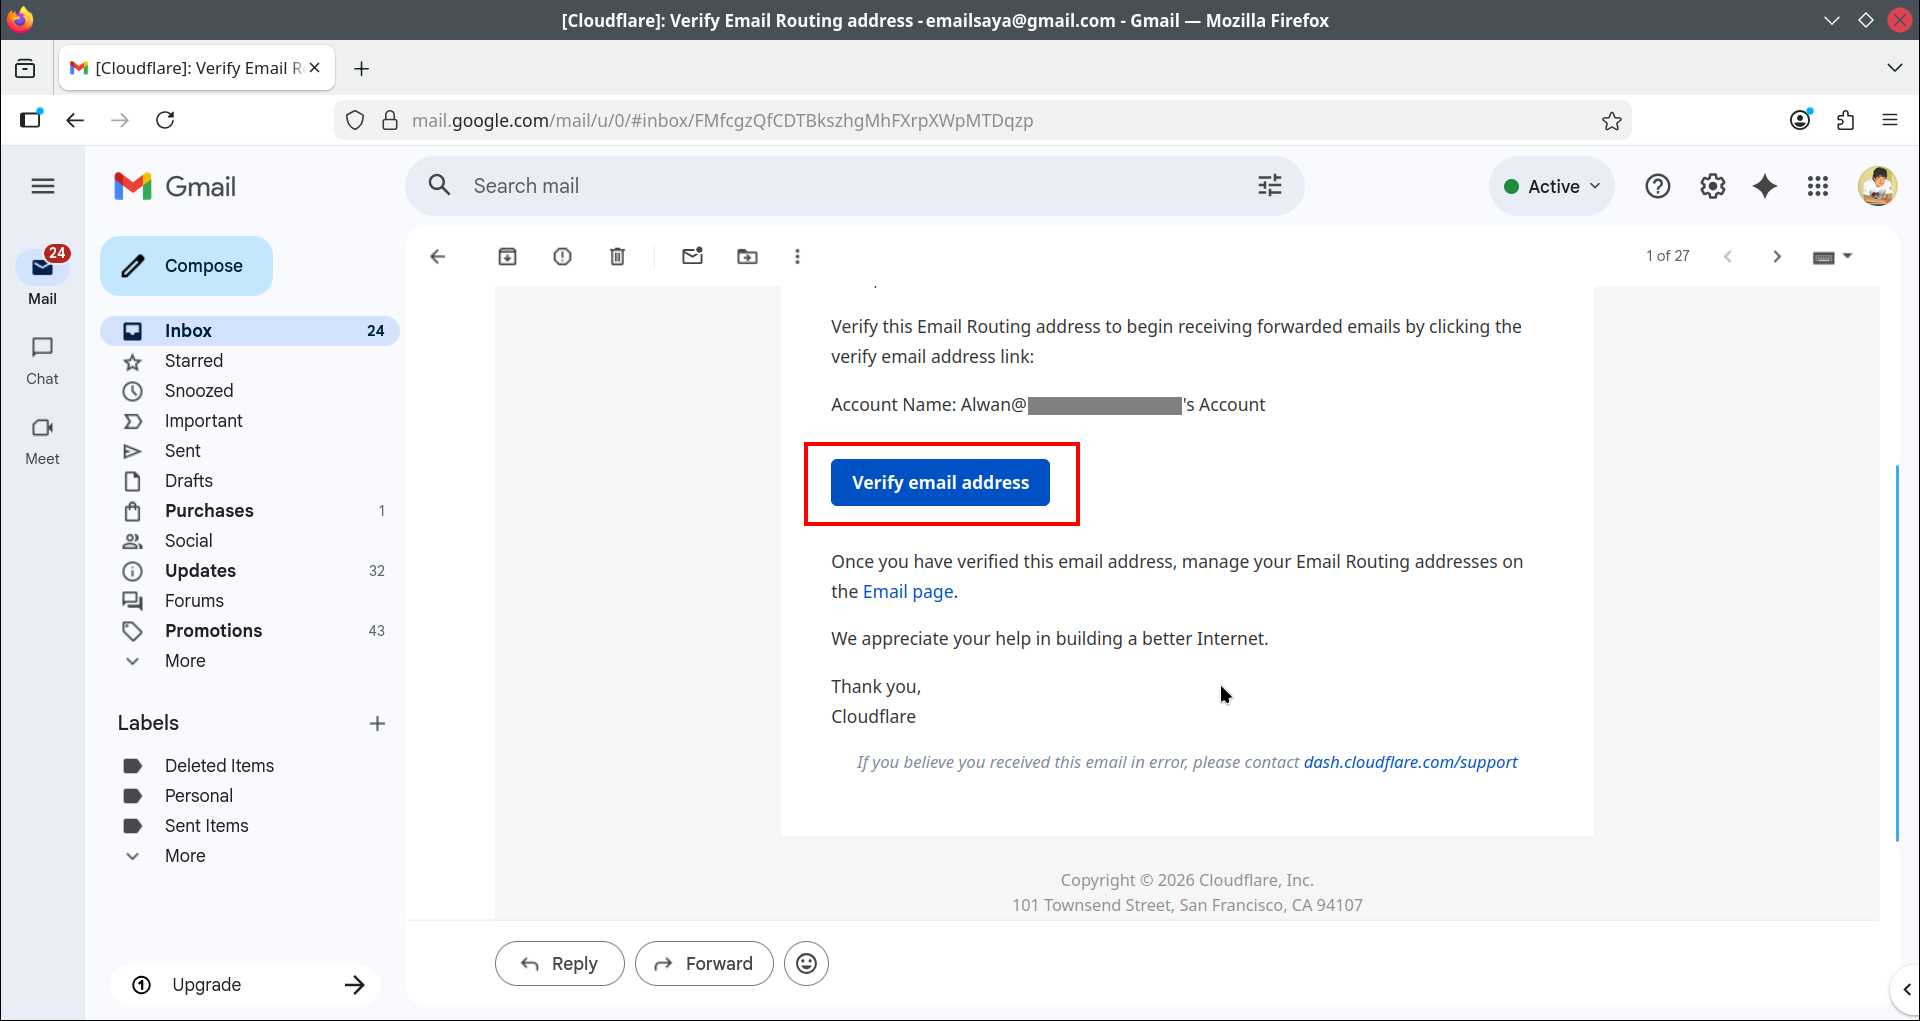Image resolution: width=1920 pixels, height=1021 pixels.
Task: Open the Google apps grid
Action: (1817, 187)
